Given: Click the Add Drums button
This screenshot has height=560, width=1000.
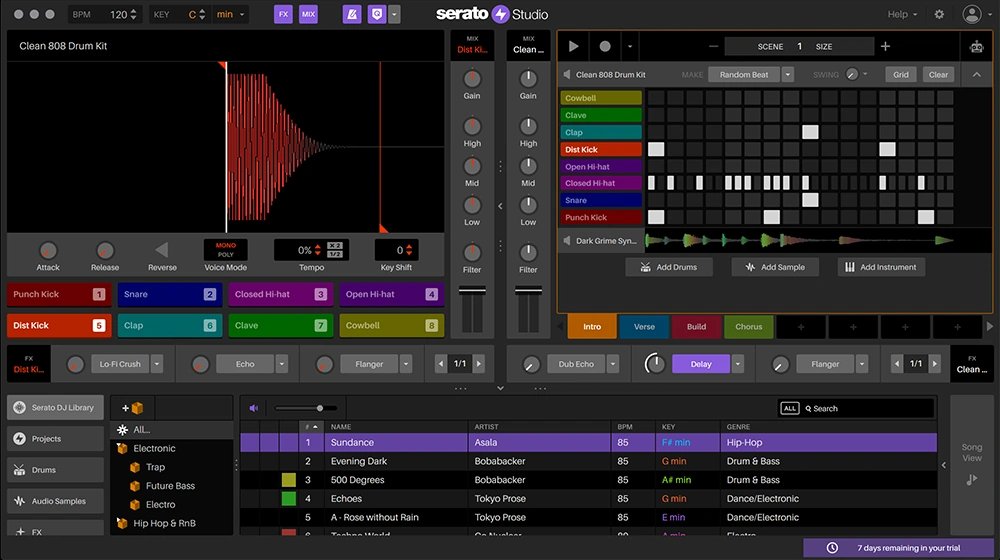Looking at the screenshot, I should tap(670, 267).
